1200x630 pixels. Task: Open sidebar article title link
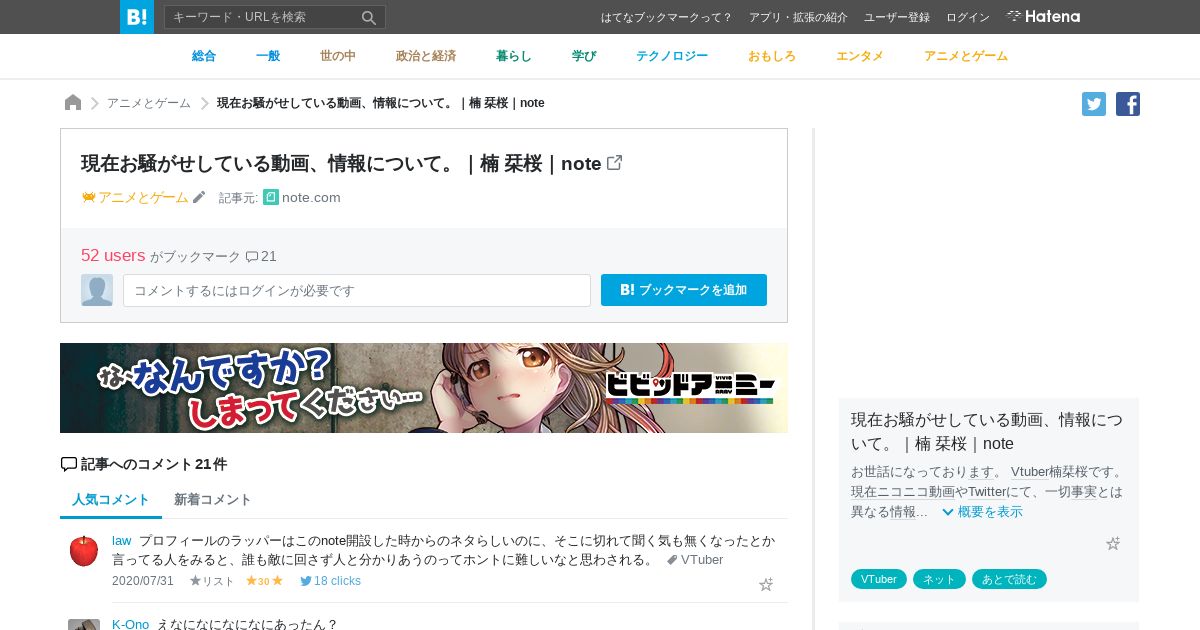(987, 431)
